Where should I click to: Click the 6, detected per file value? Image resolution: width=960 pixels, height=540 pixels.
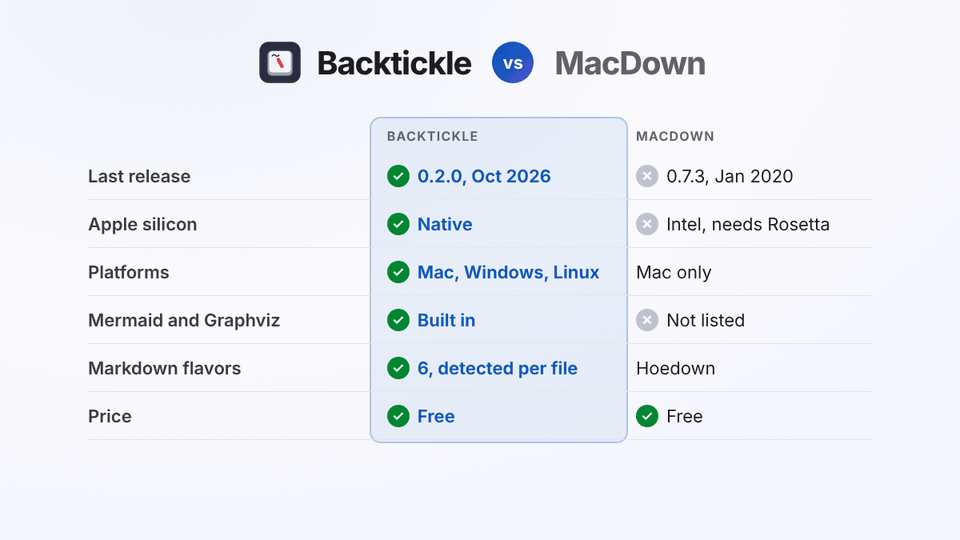[x=497, y=369]
